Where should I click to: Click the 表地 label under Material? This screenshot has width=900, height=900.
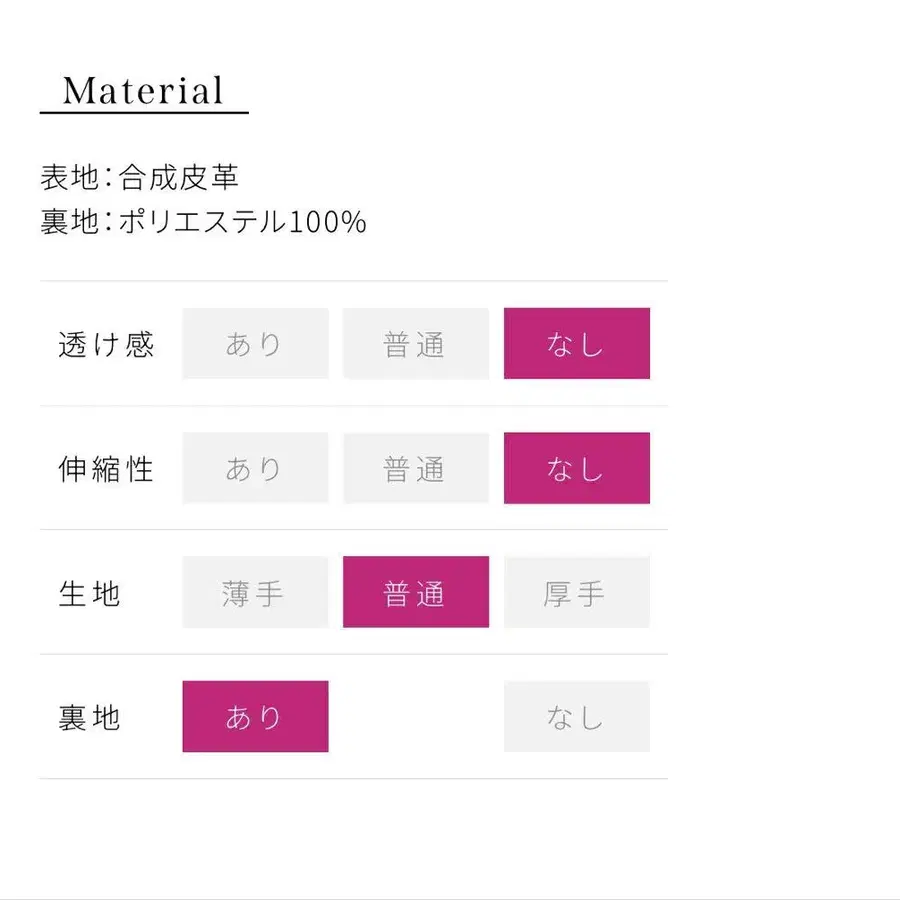coord(68,178)
